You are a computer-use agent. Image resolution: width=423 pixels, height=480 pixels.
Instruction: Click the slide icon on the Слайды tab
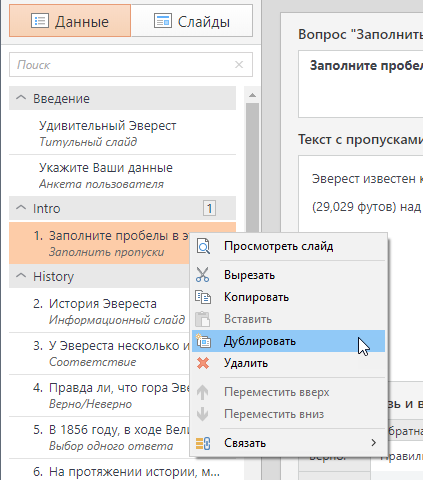pyautogui.click(x=163, y=21)
